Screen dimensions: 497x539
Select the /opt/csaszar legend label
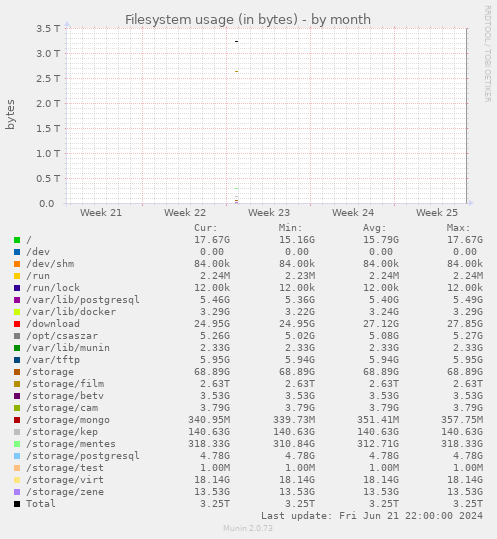pos(62,336)
